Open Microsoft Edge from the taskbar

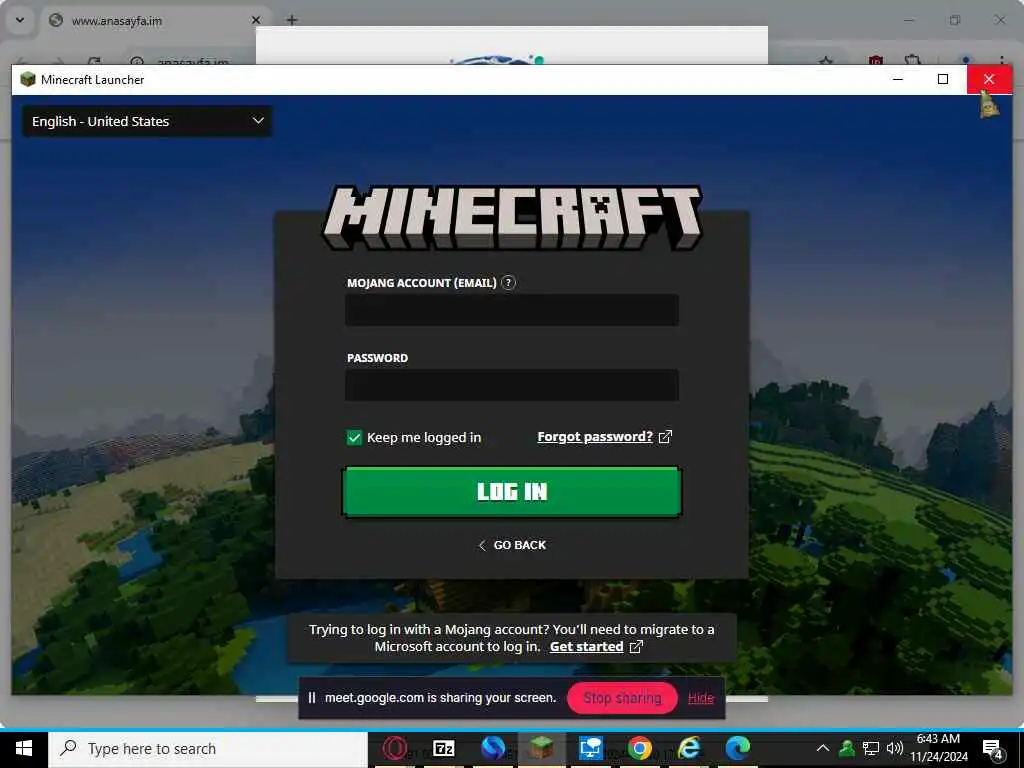coord(738,748)
